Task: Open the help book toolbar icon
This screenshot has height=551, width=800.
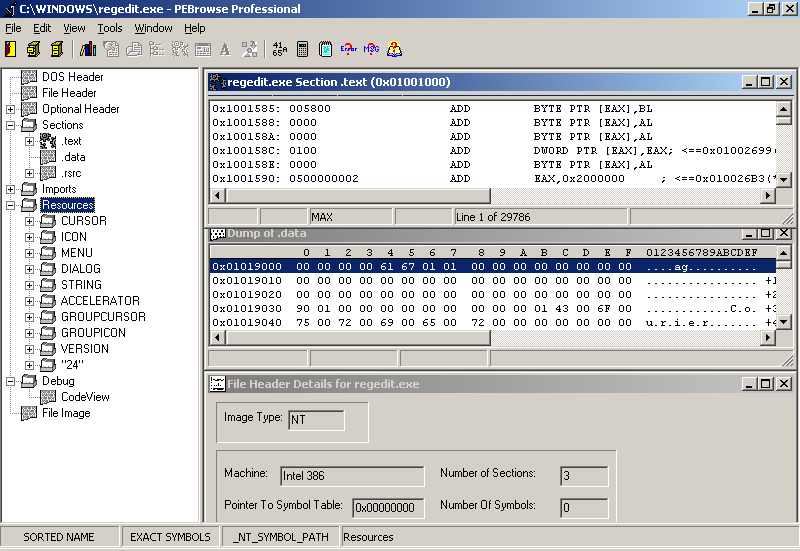Action: (394, 49)
